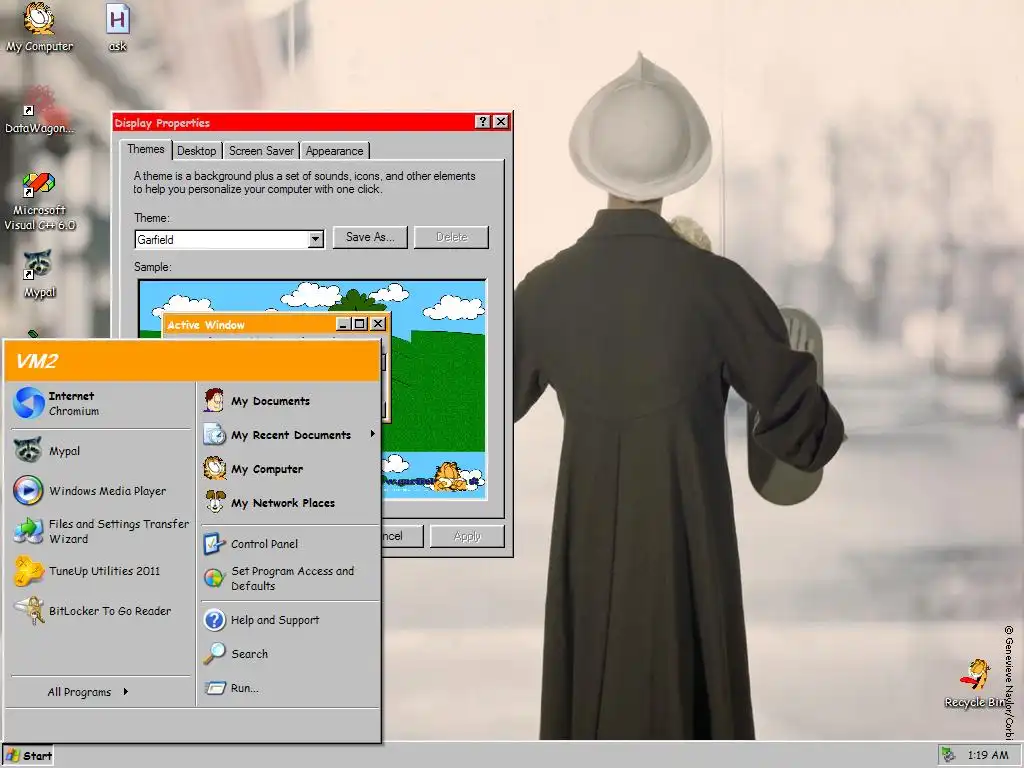Expand the My Recent Documents submenu arrow
This screenshot has width=1024, height=768.
click(x=373, y=434)
